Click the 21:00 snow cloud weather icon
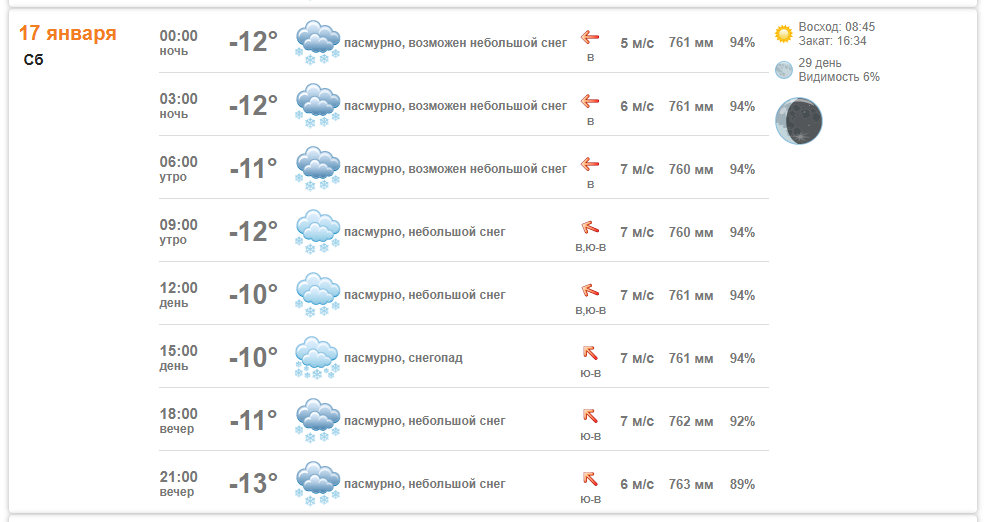 click(318, 483)
